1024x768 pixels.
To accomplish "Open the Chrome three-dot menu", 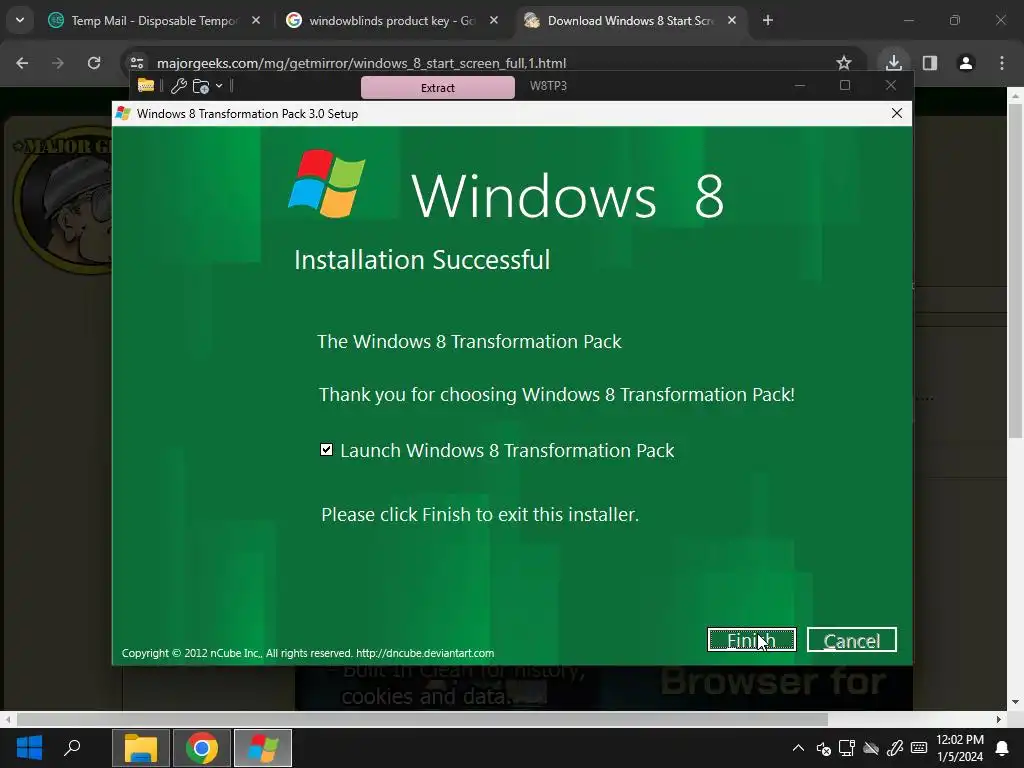I will point(1001,63).
